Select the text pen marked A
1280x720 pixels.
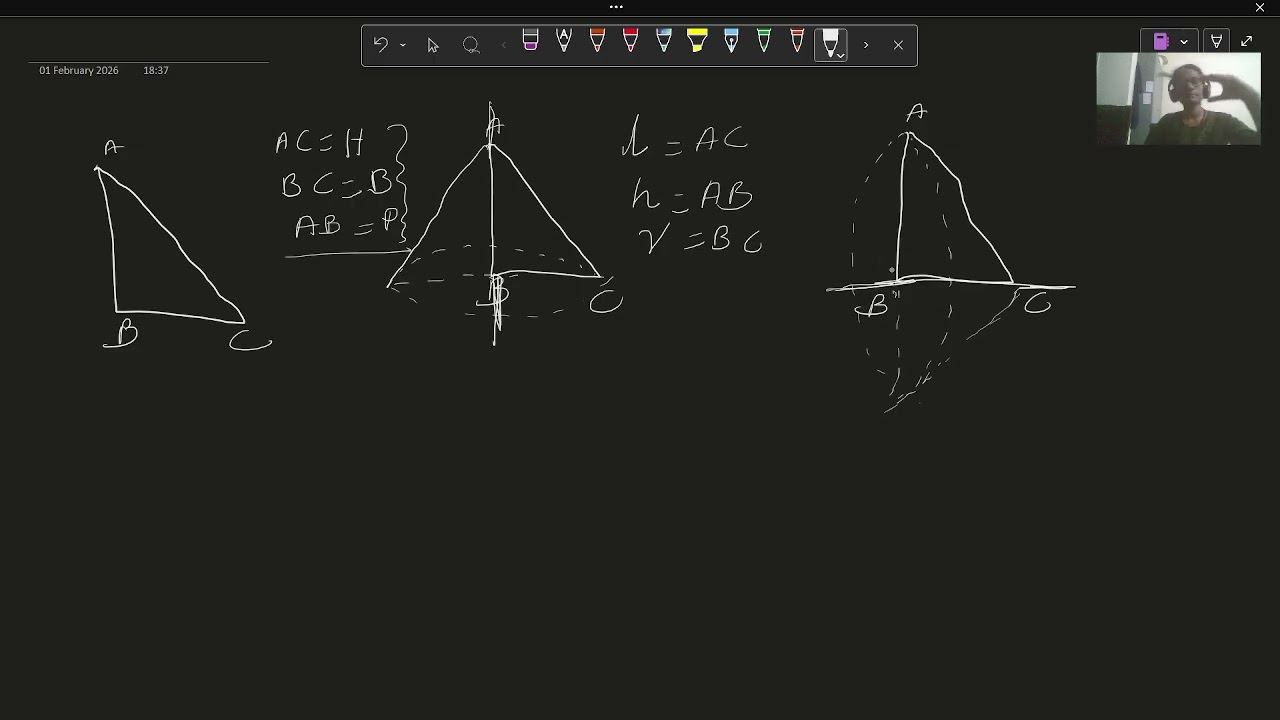pos(564,42)
